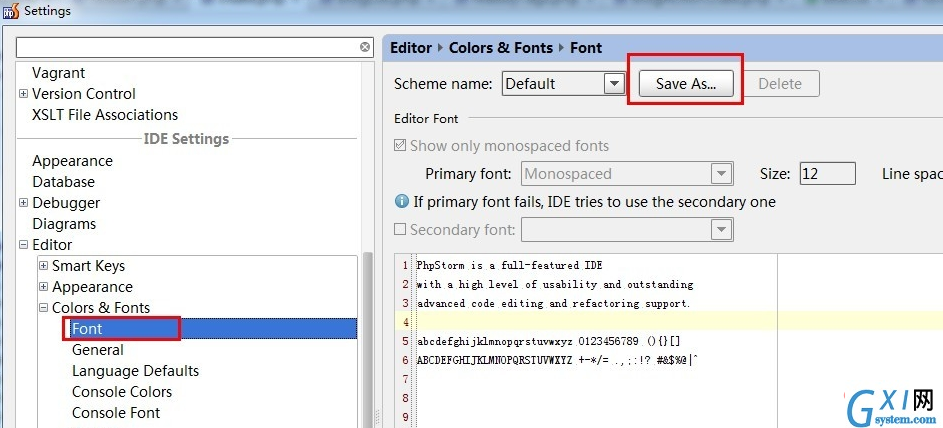
Task: Open the Scheme name dropdown
Action: coord(614,84)
